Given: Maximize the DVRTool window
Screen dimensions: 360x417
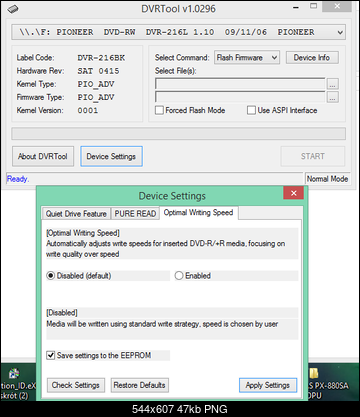Looking at the screenshot, I should (313, 6).
